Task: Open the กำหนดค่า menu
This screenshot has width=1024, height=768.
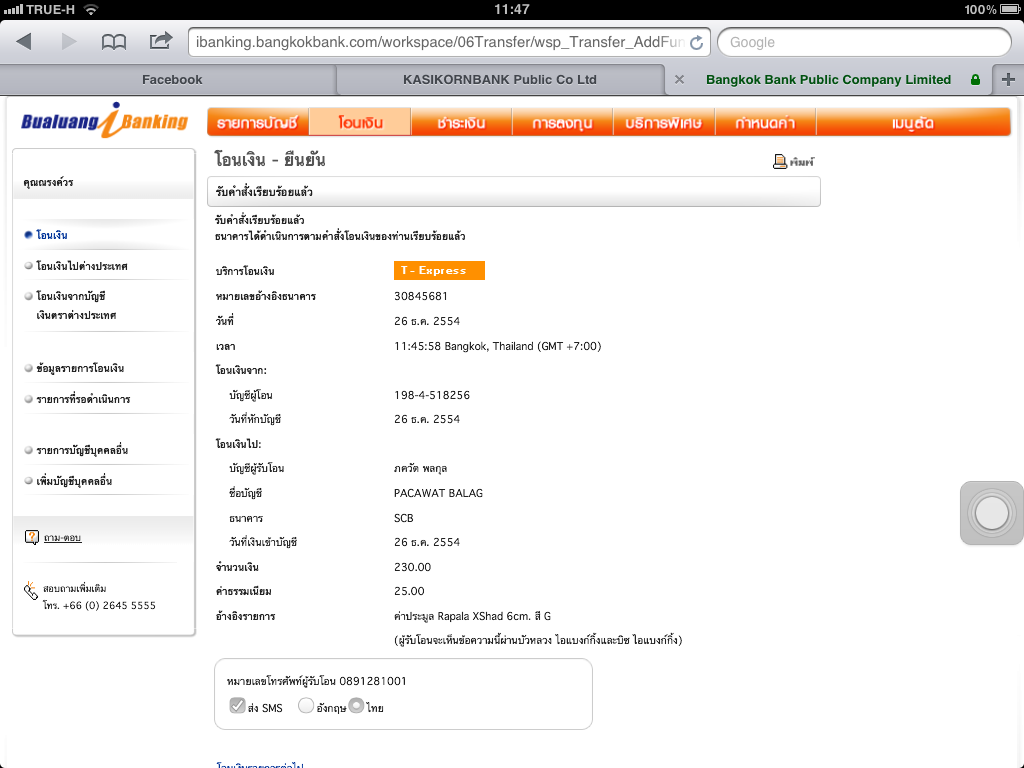Action: 765,123
